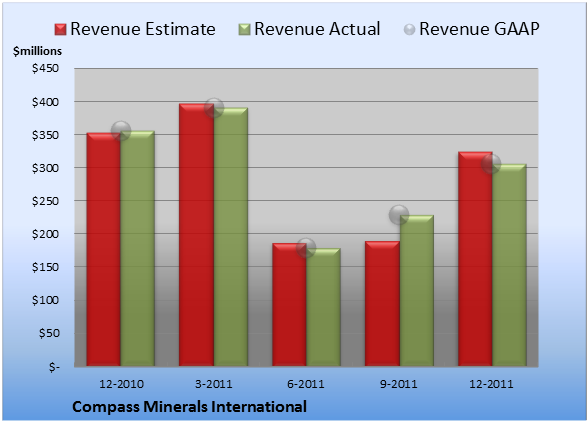The height and width of the screenshot is (422, 588).
Task: Click the green Revenue Actual legend swatch
Action: (244, 29)
